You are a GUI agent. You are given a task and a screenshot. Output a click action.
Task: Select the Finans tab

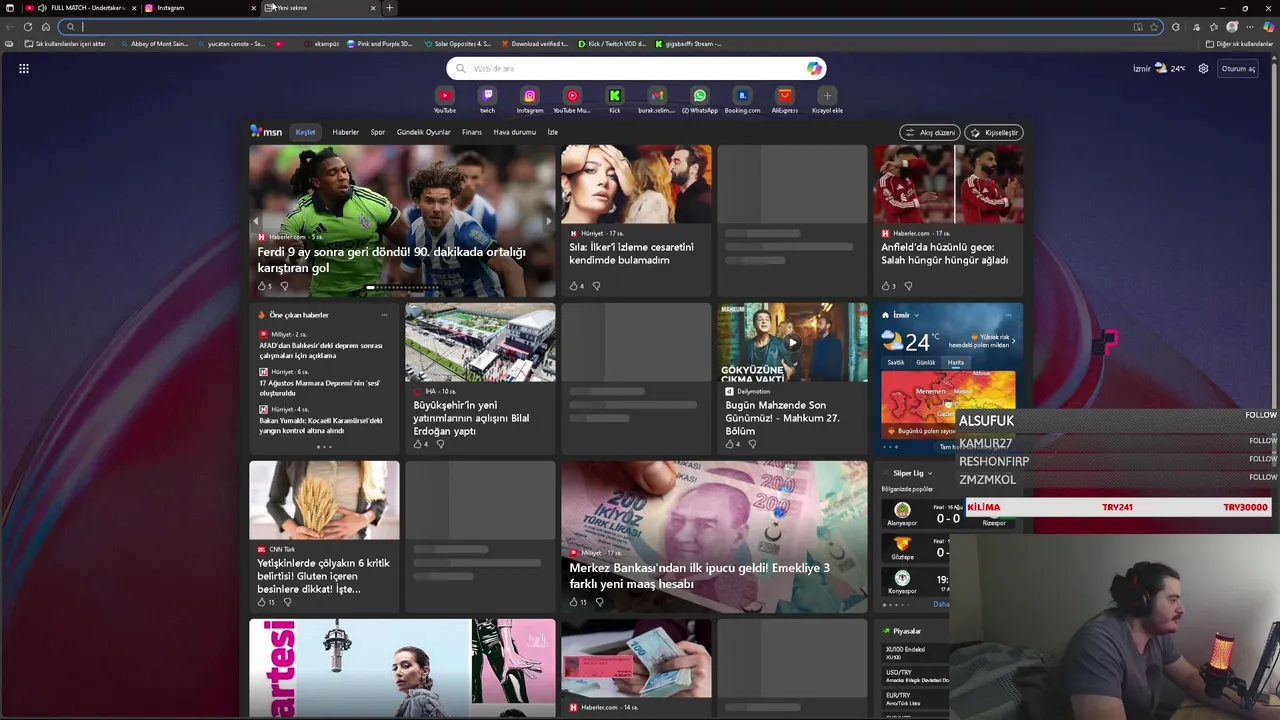tap(472, 132)
